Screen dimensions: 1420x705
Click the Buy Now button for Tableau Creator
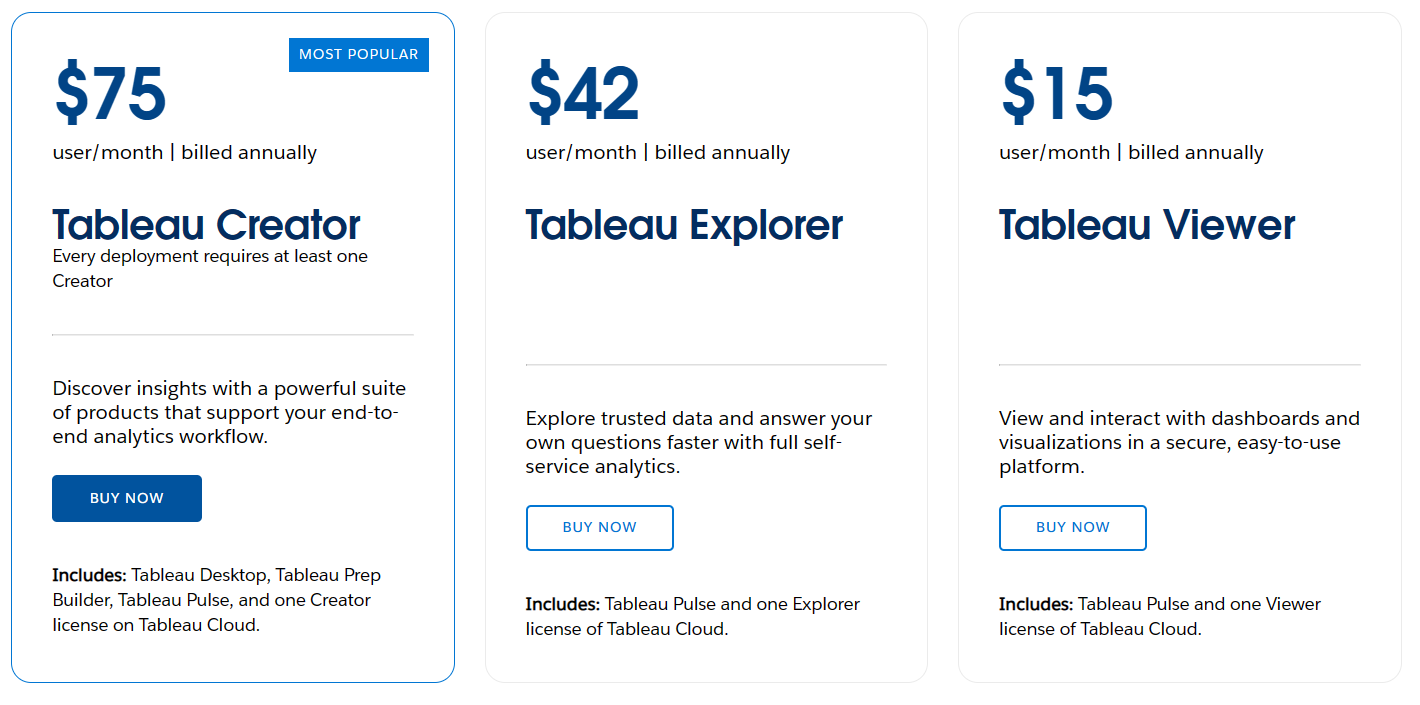coord(126,498)
